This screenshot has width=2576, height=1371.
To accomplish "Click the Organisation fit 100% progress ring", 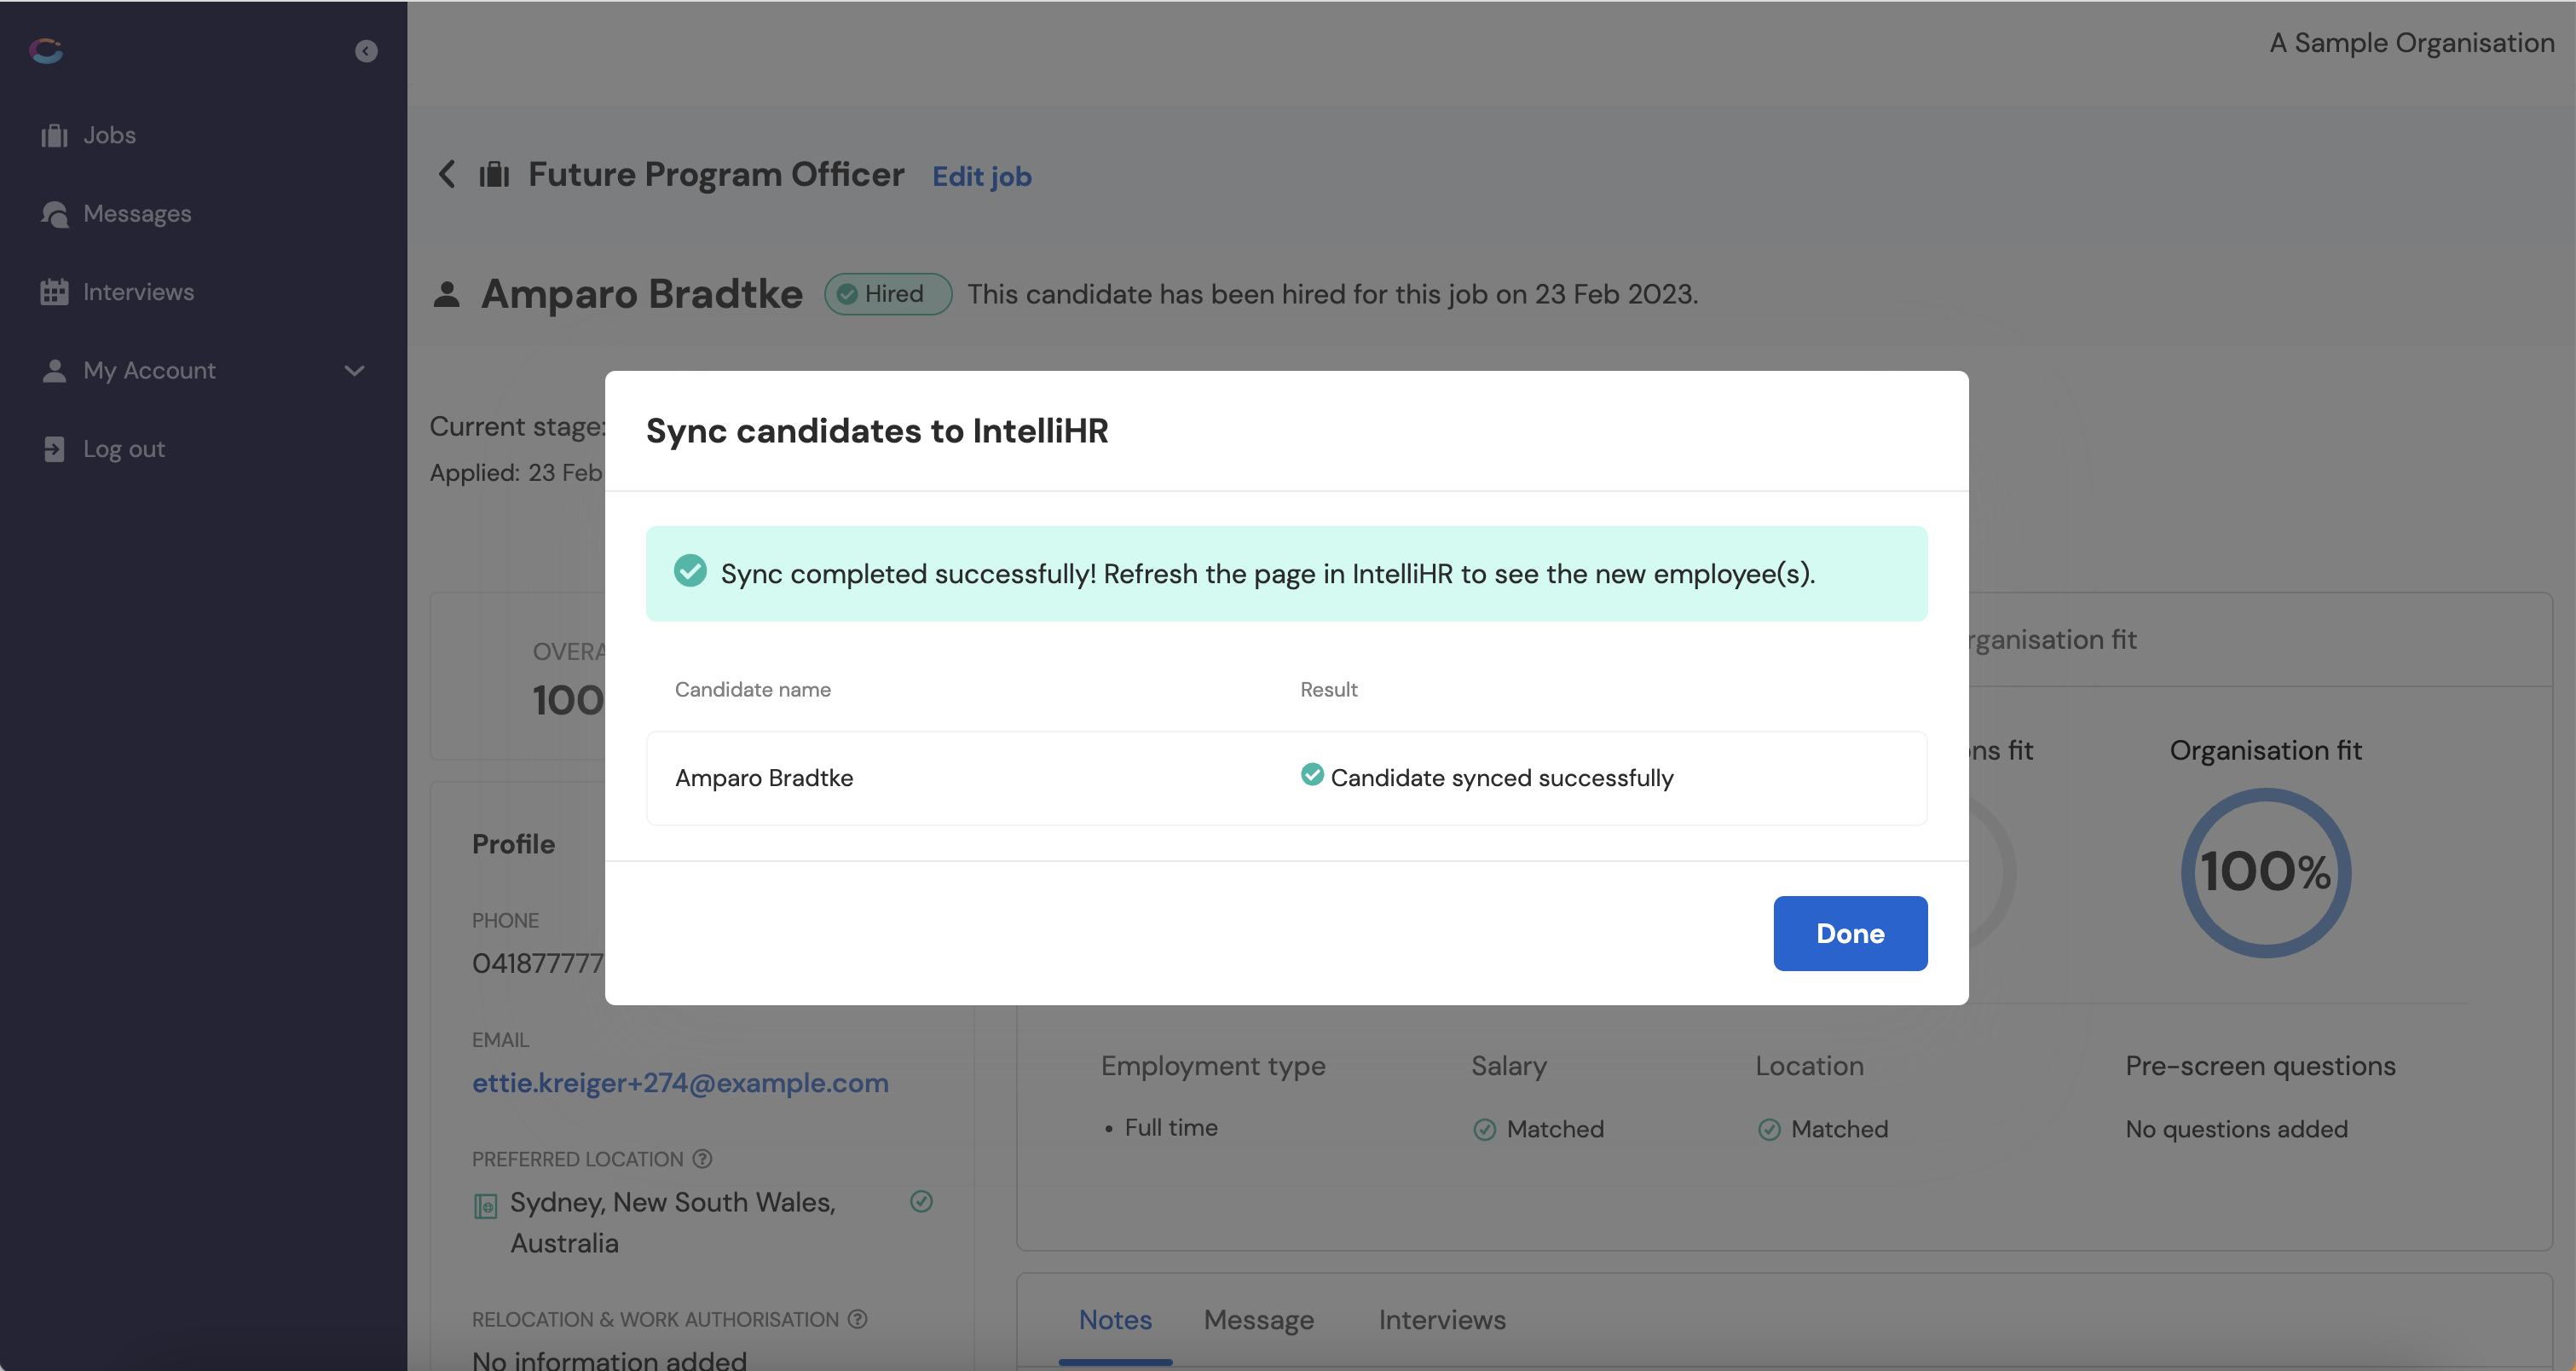I will (2265, 873).
